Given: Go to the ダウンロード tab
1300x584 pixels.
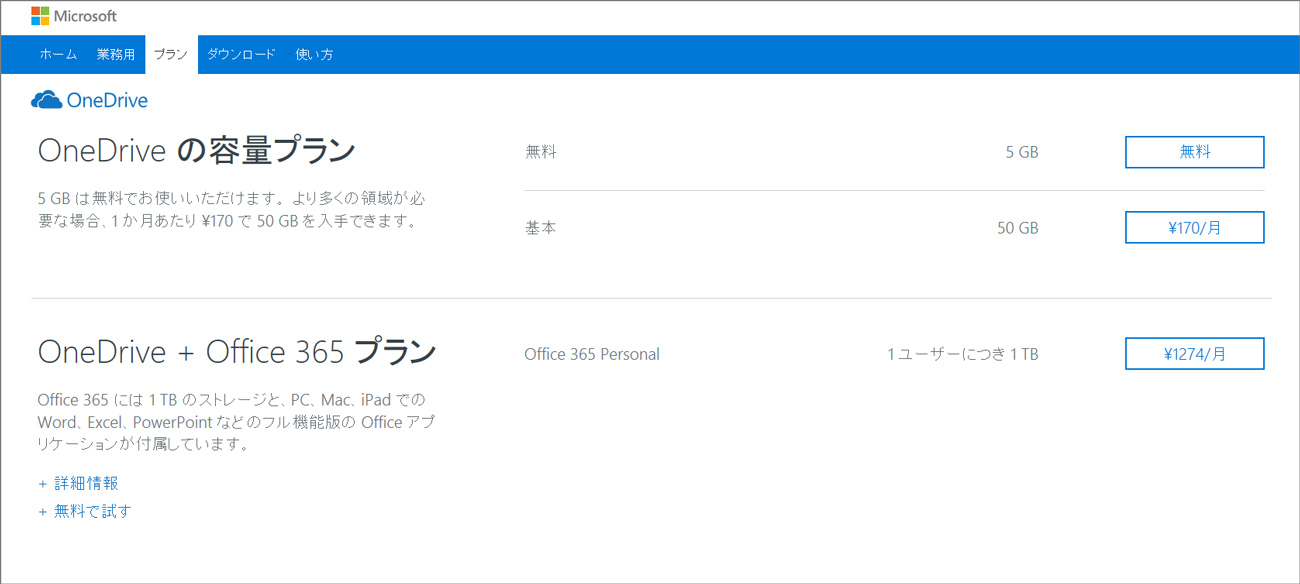Looking at the screenshot, I should coord(241,55).
